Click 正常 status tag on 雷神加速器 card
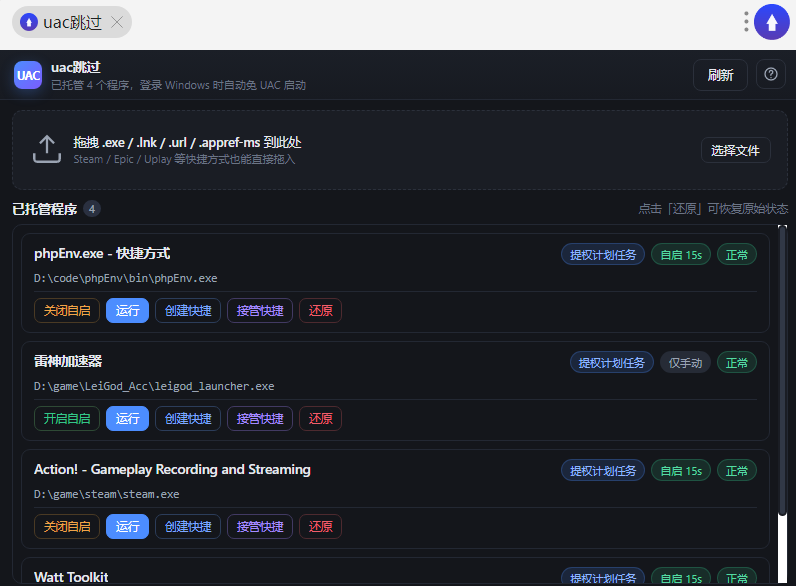This screenshot has width=796, height=586. click(x=737, y=363)
